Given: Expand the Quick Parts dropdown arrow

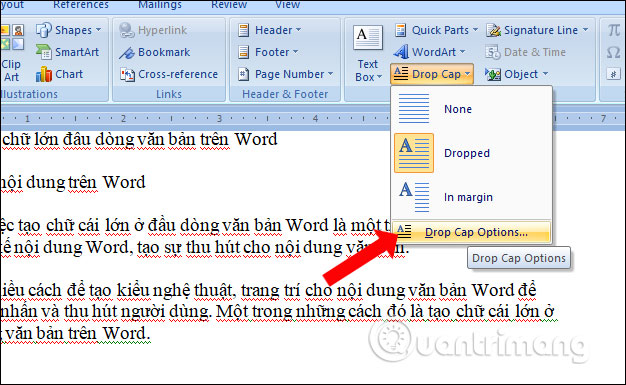Looking at the screenshot, I should [x=475, y=30].
